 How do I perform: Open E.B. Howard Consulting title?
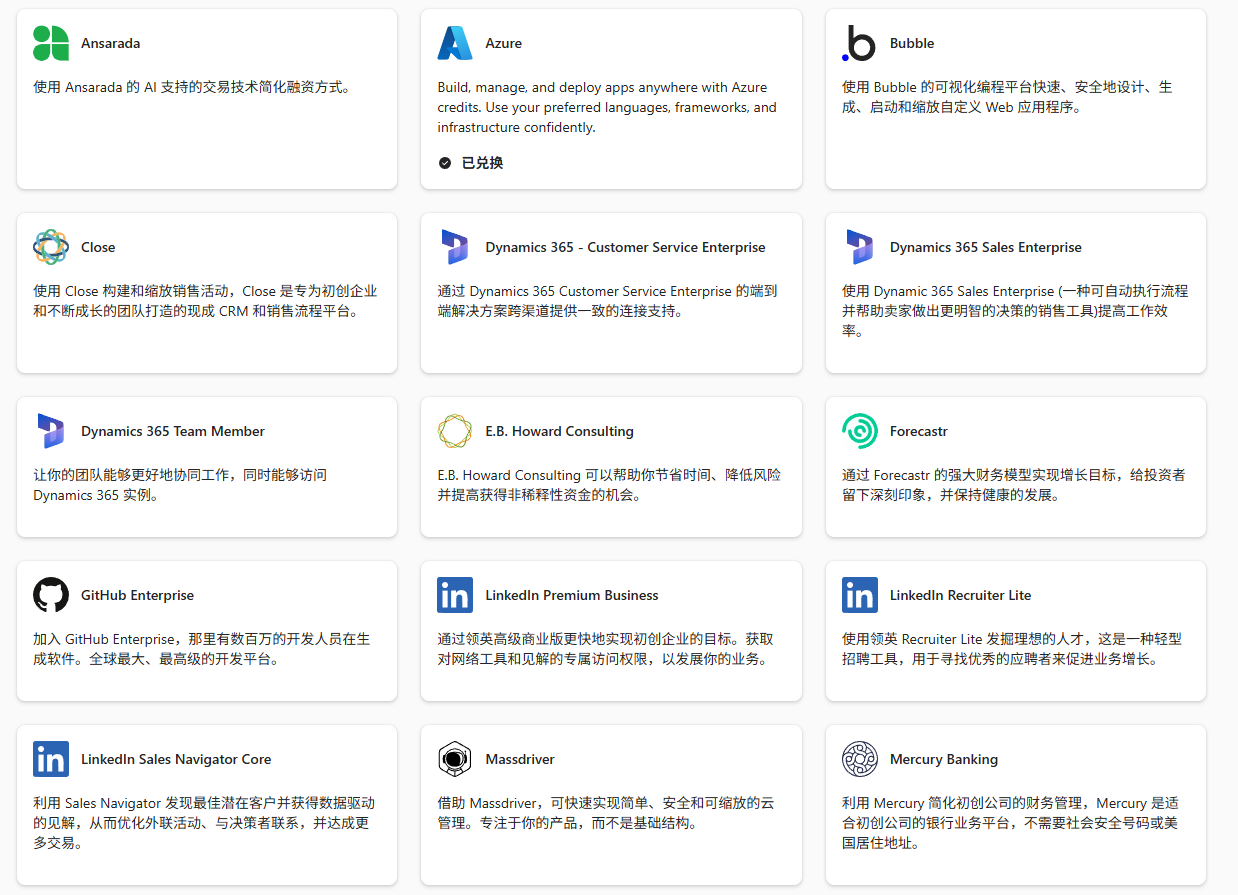click(x=560, y=431)
